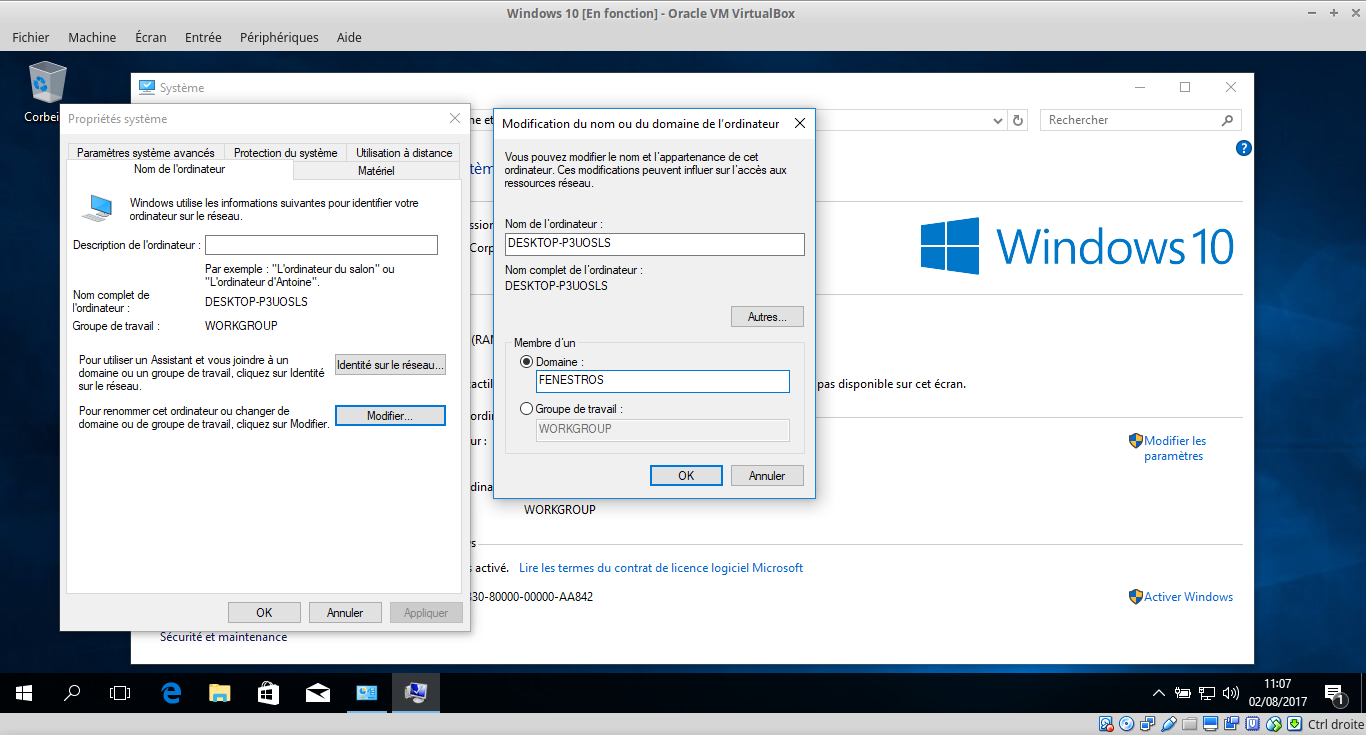This screenshot has height=735, width=1366.
Task: Click Identité sur le réseau... button
Action: (390, 365)
